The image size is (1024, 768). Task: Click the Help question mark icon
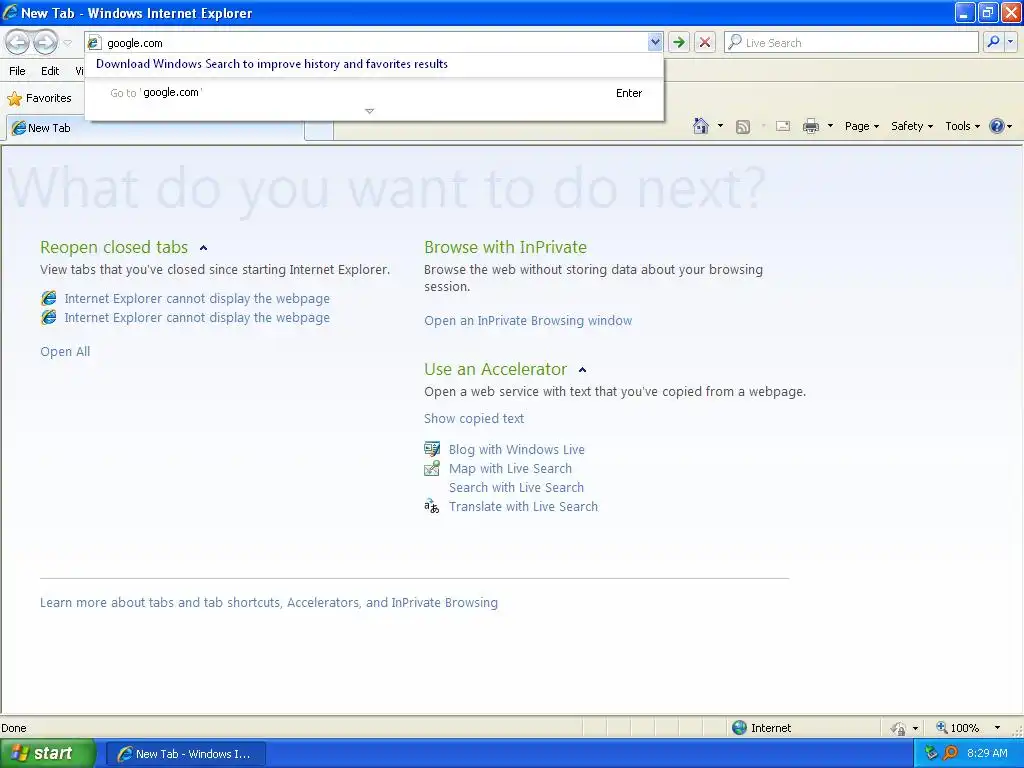coord(997,126)
